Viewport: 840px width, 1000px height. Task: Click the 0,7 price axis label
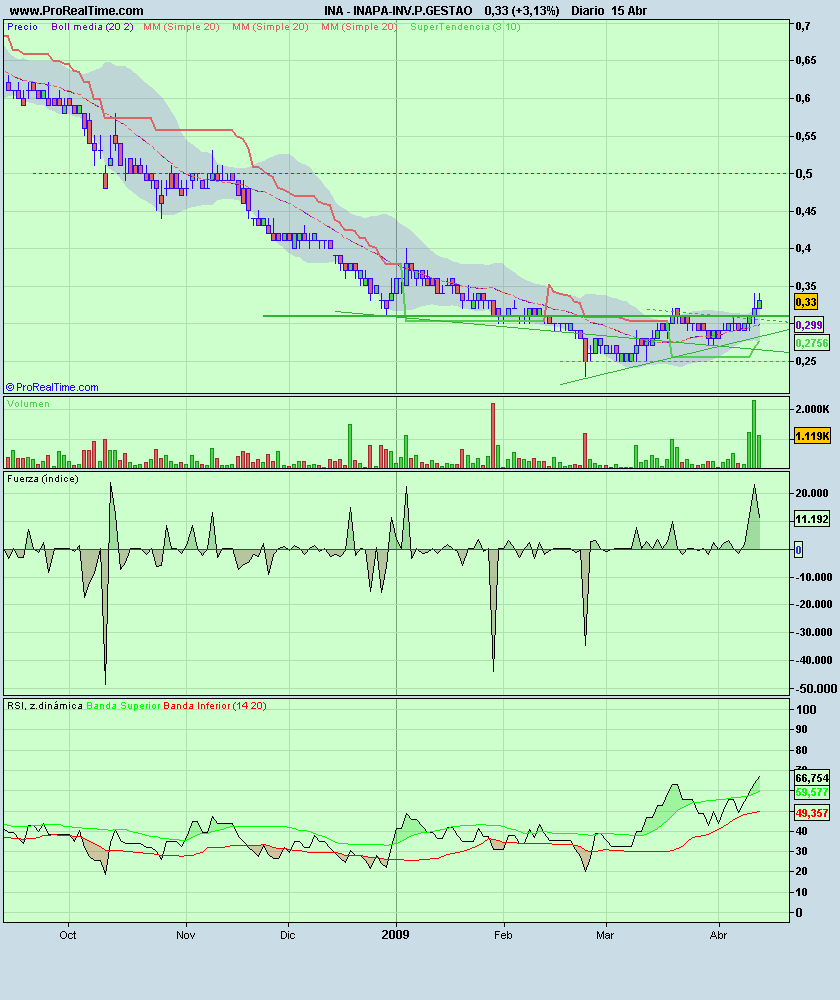coord(803,26)
